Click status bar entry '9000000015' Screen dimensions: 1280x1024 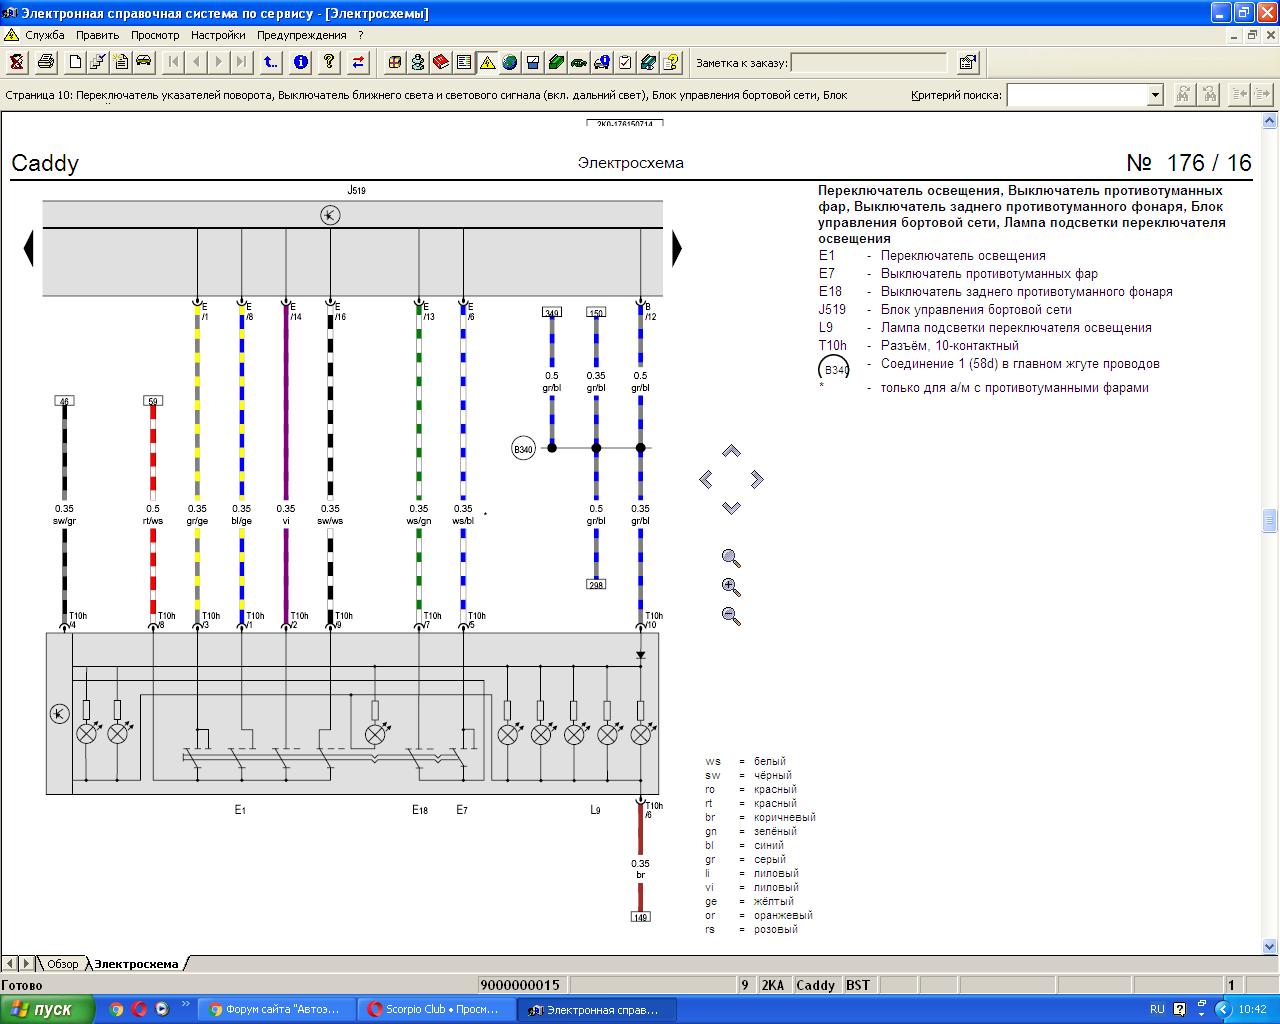pos(520,985)
